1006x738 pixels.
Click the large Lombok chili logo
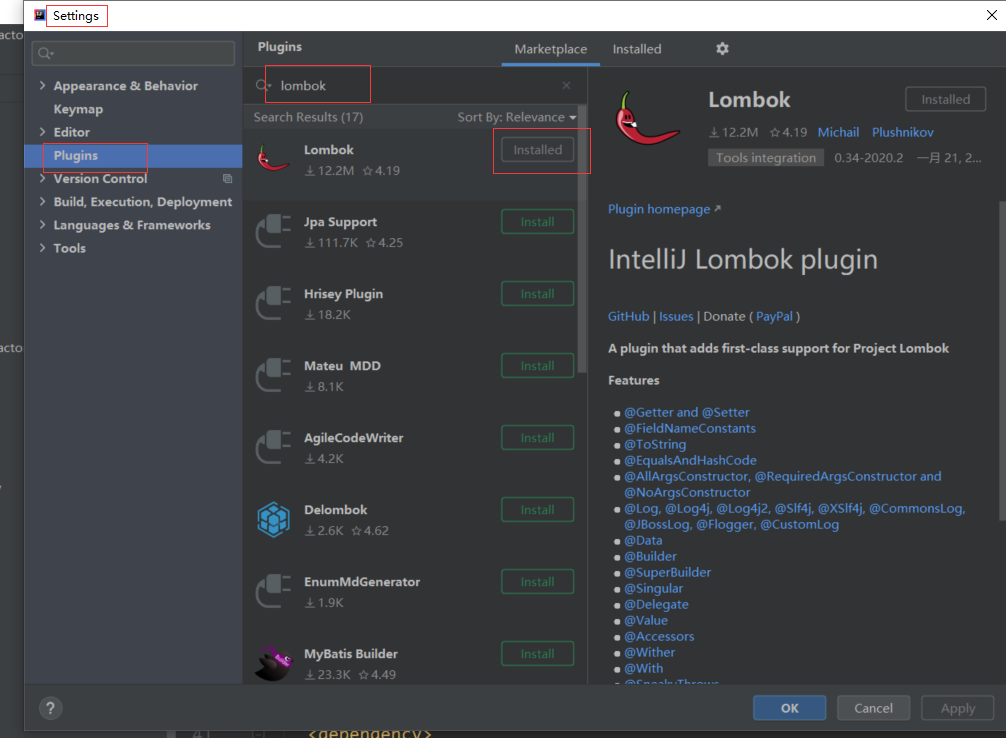click(646, 118)
